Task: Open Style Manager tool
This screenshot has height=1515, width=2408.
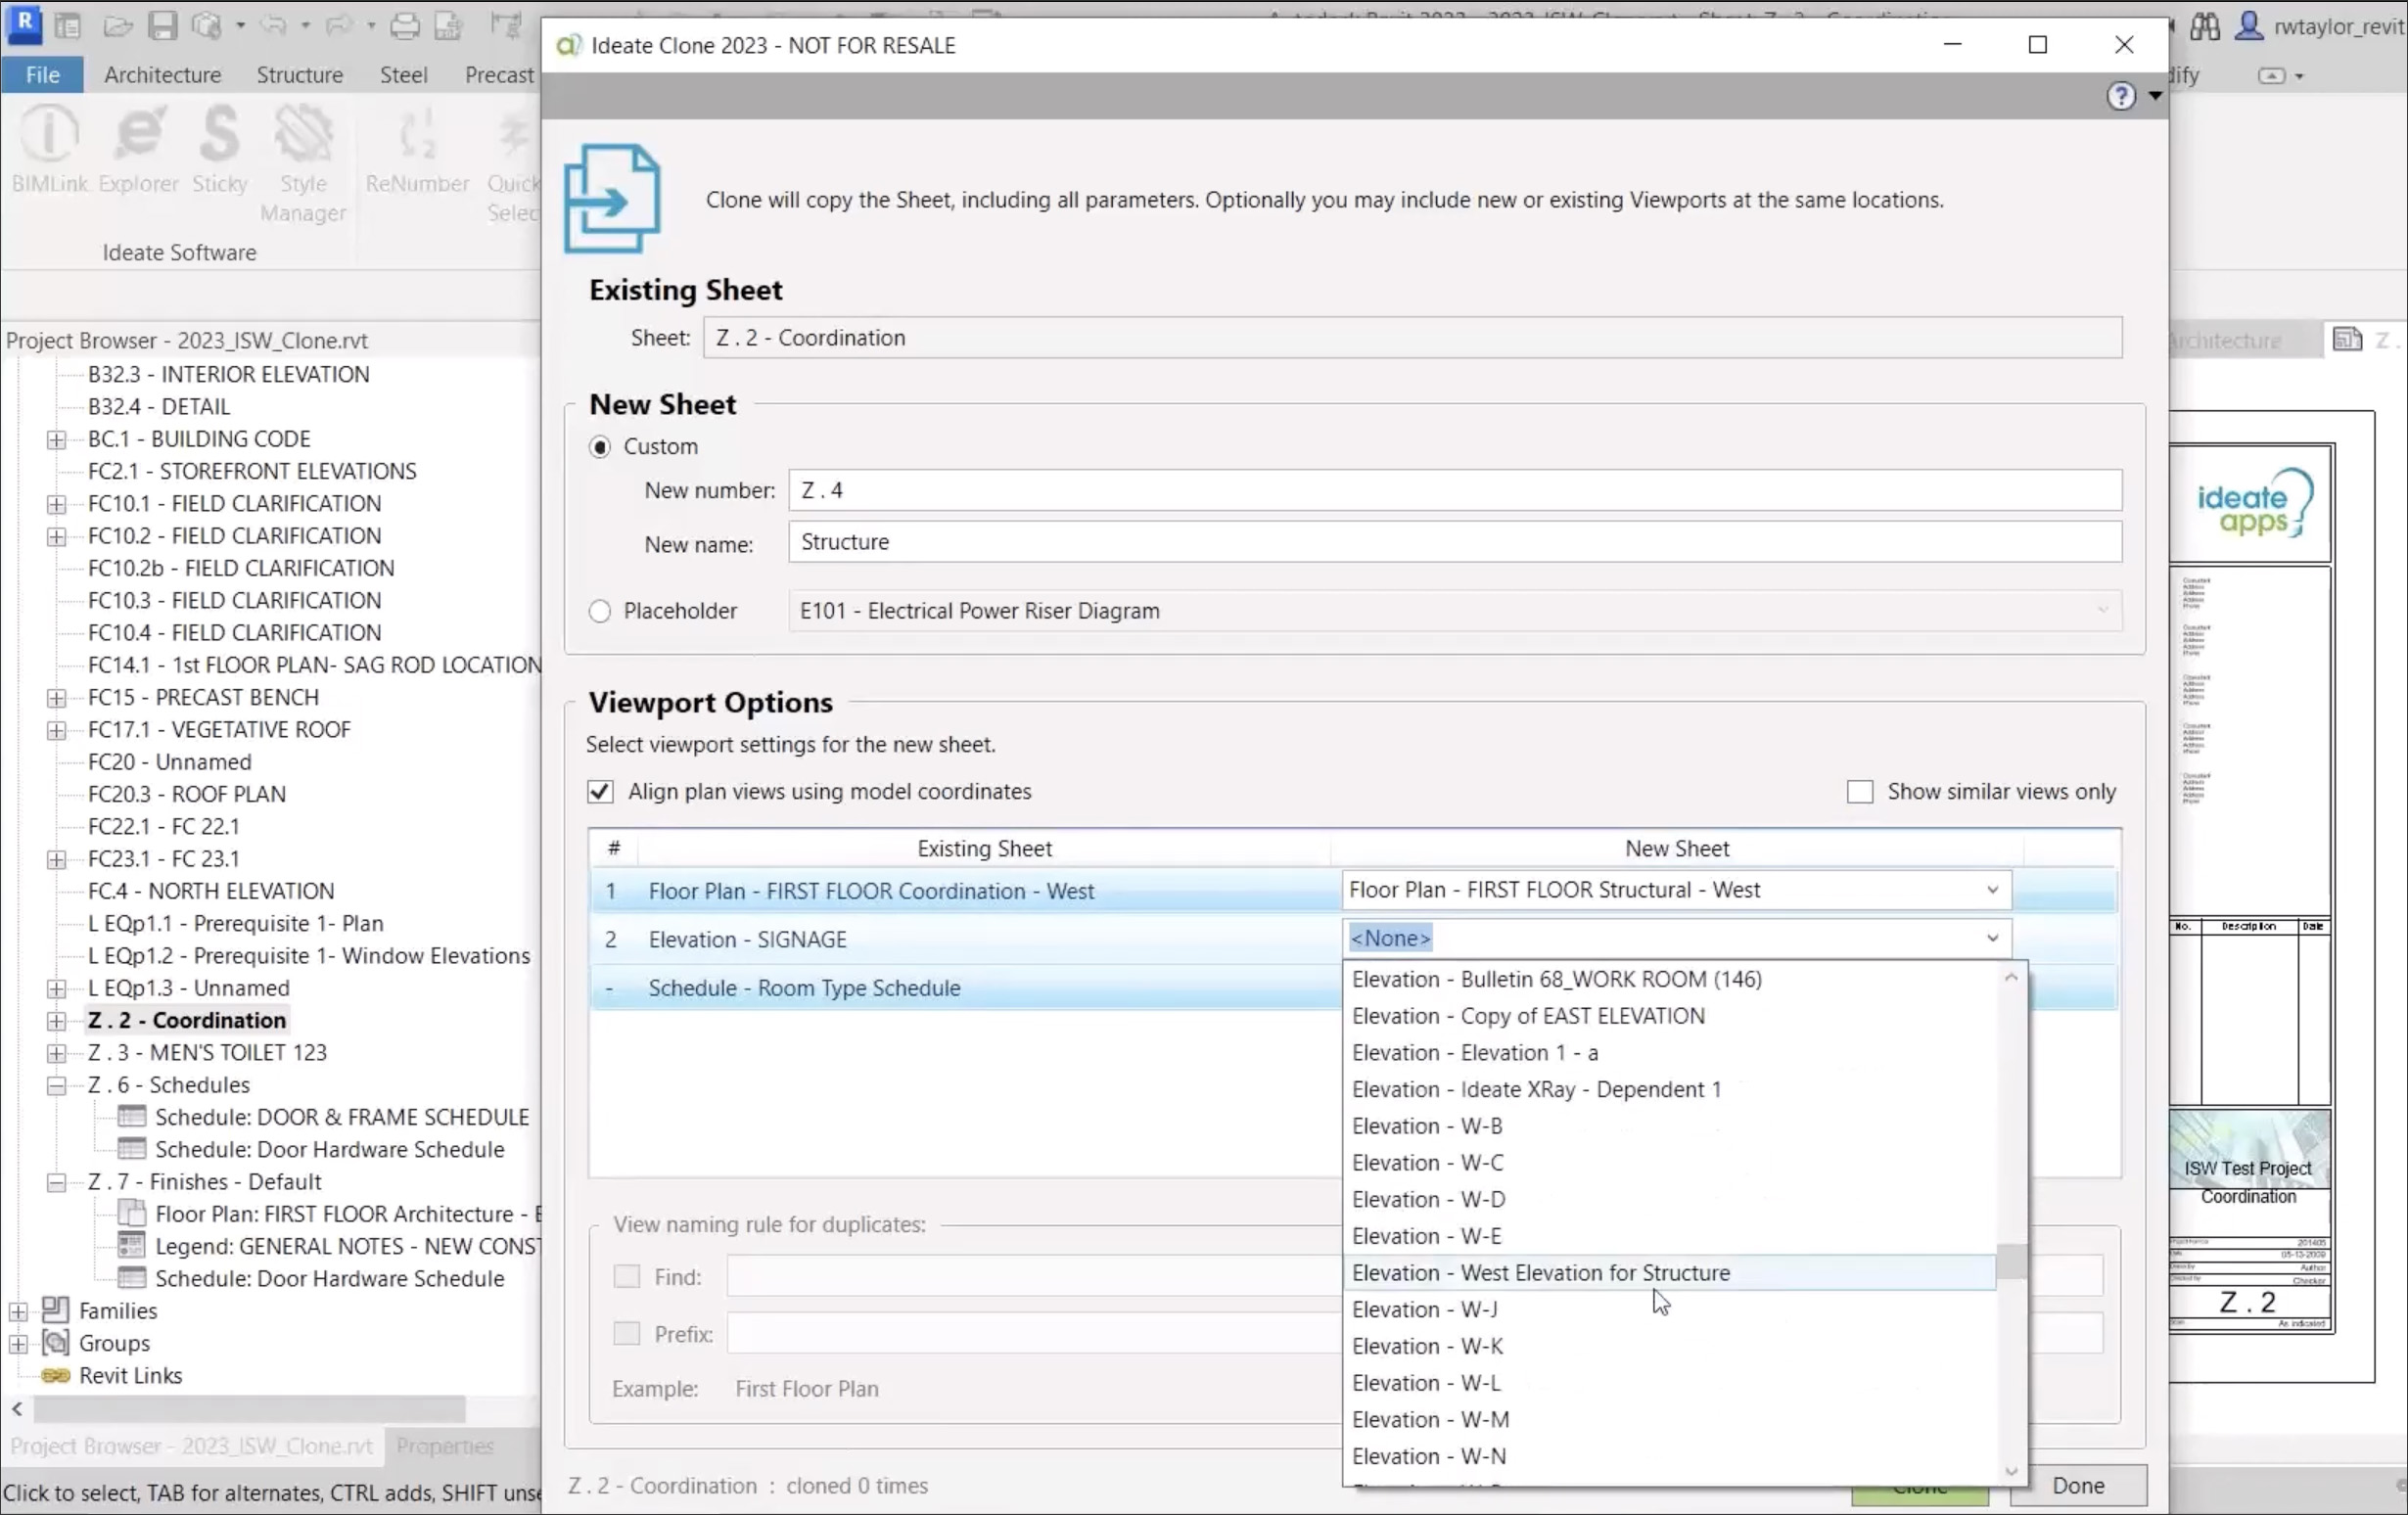Action: pyautogui.click(x=303, y=165)
